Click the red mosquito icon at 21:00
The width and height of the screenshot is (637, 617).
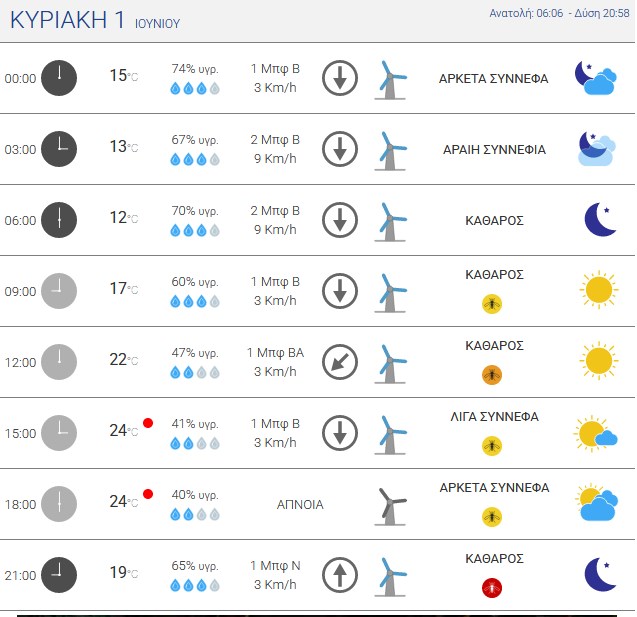[492, 588]
